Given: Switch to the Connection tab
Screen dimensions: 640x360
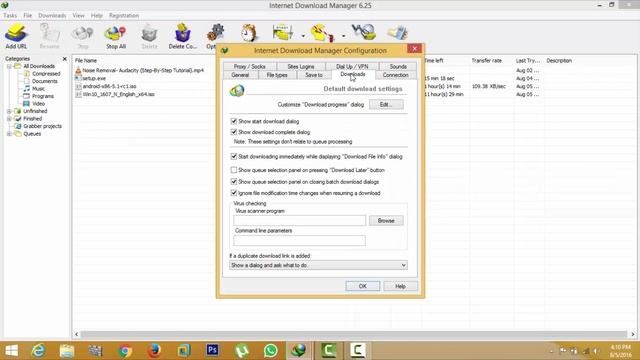Looking at the screenshot, I should 396,75.
